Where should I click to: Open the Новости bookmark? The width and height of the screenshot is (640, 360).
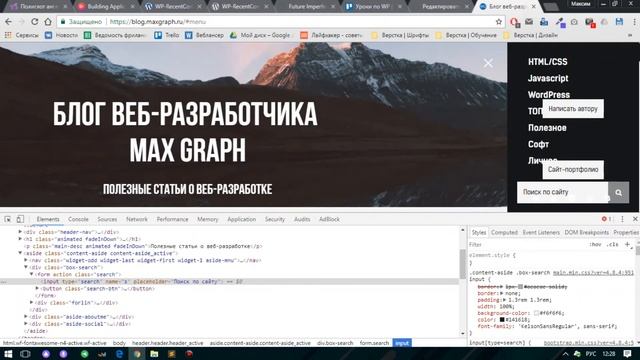(61, 36)
